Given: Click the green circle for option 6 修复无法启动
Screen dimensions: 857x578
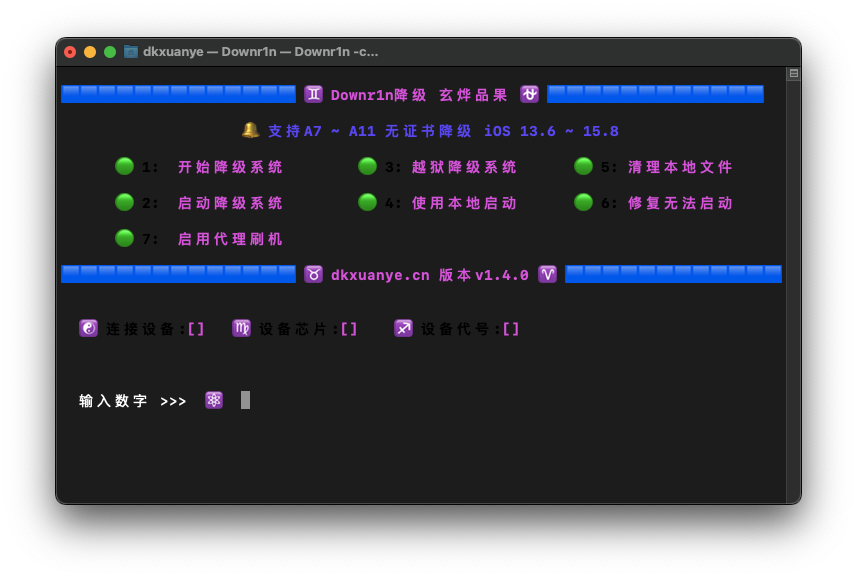Looking at the screenshot, I should (583, 202).
